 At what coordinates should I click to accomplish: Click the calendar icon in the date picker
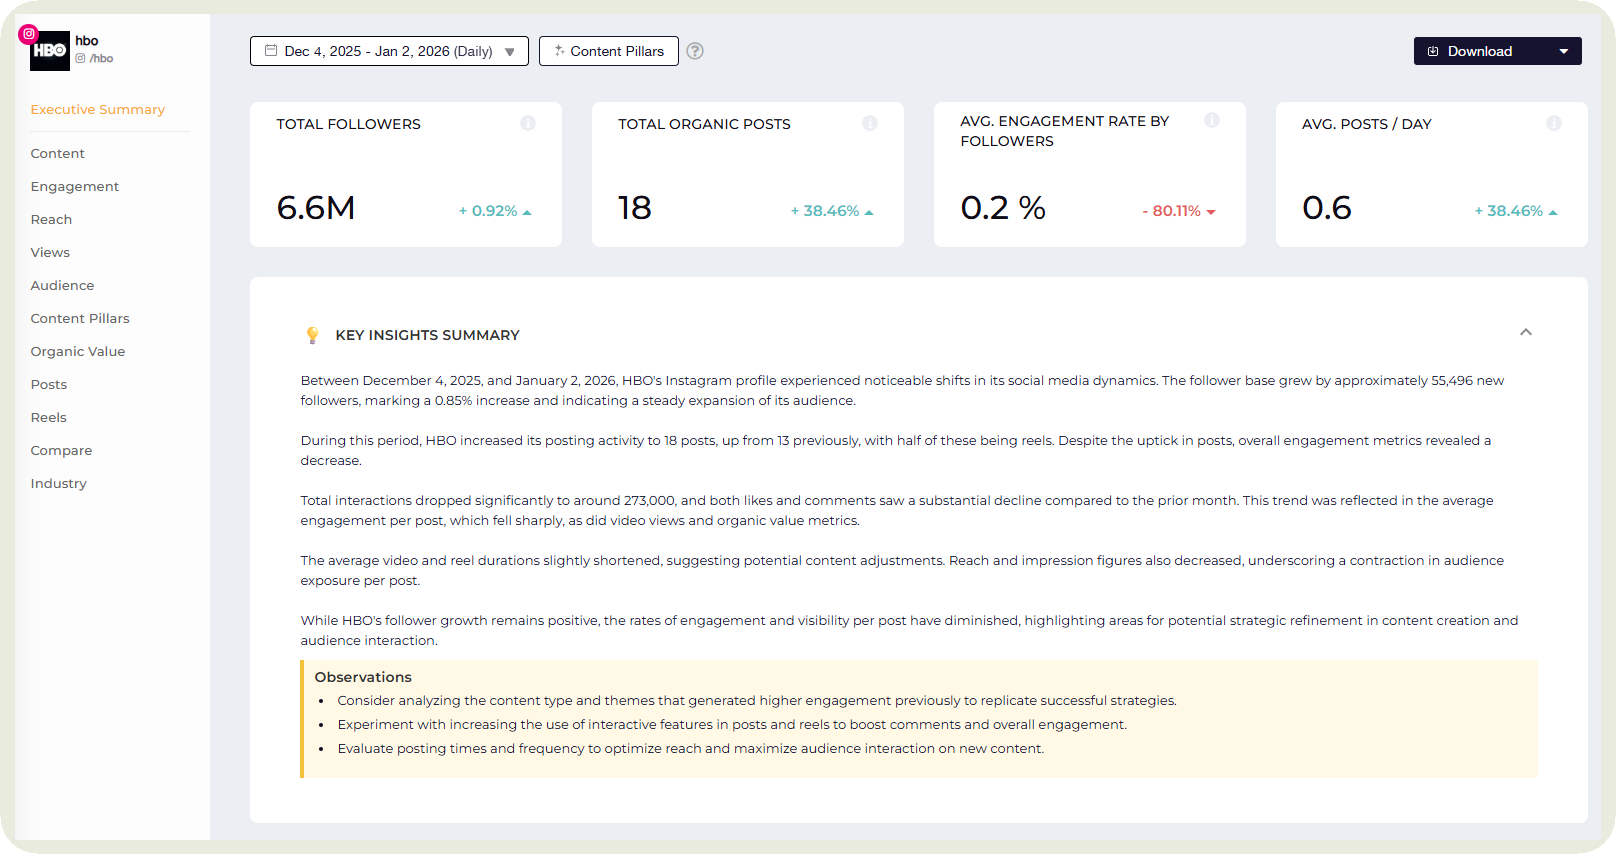270,50
